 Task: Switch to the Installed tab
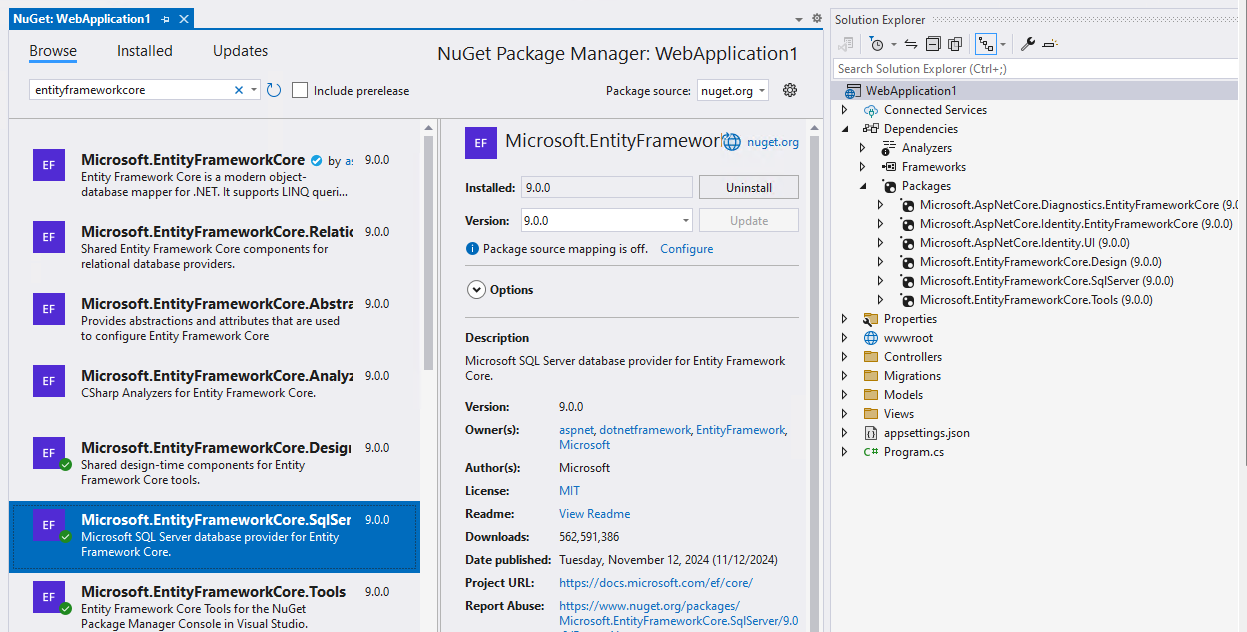click(145, 51)
